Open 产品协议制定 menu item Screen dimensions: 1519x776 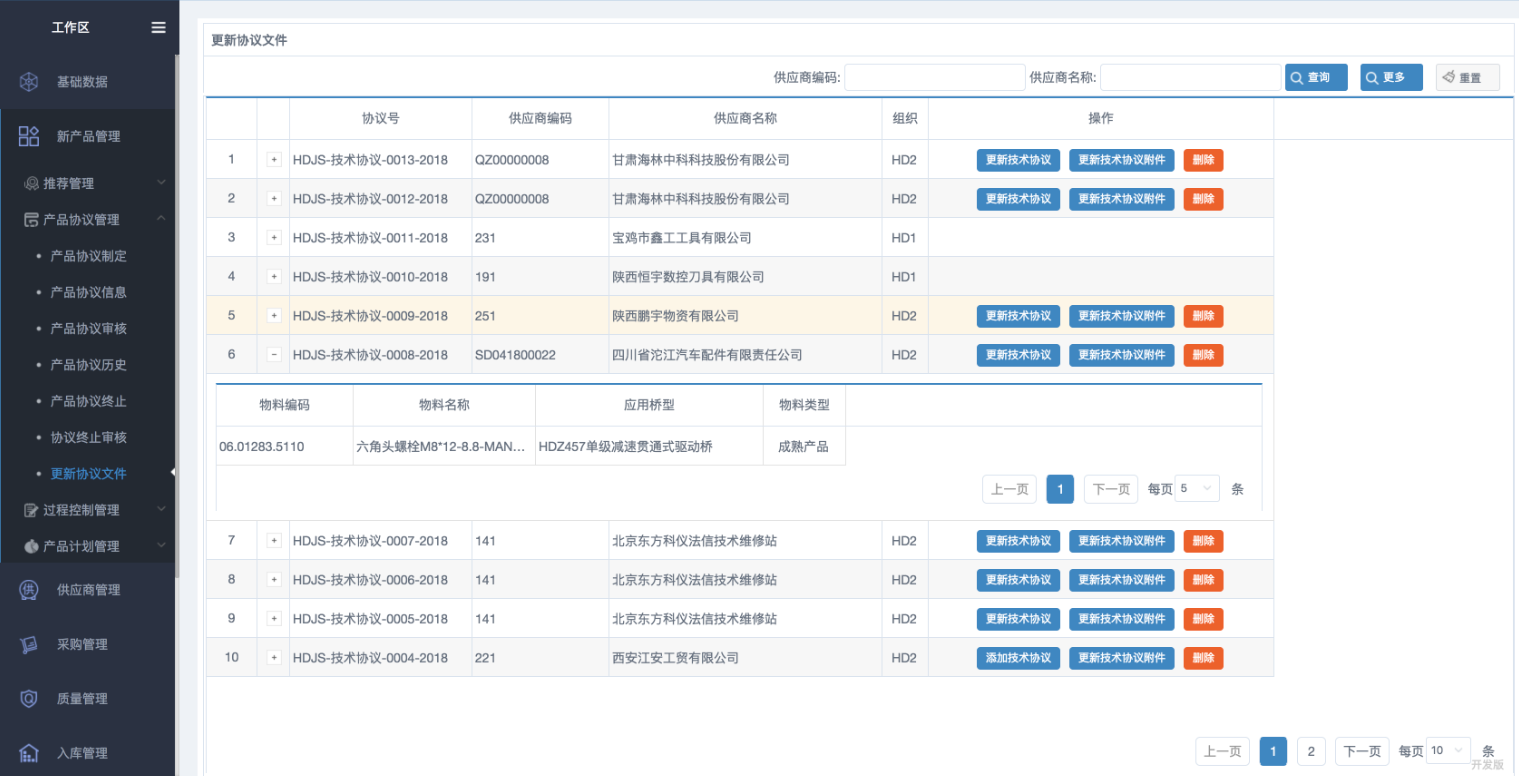coord(88,256)
